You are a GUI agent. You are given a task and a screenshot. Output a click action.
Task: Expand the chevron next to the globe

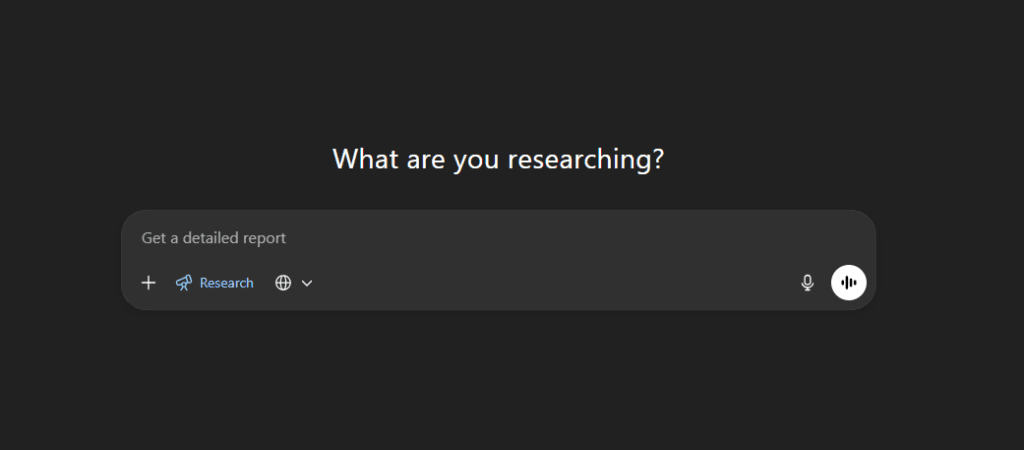tap(307, 283)
